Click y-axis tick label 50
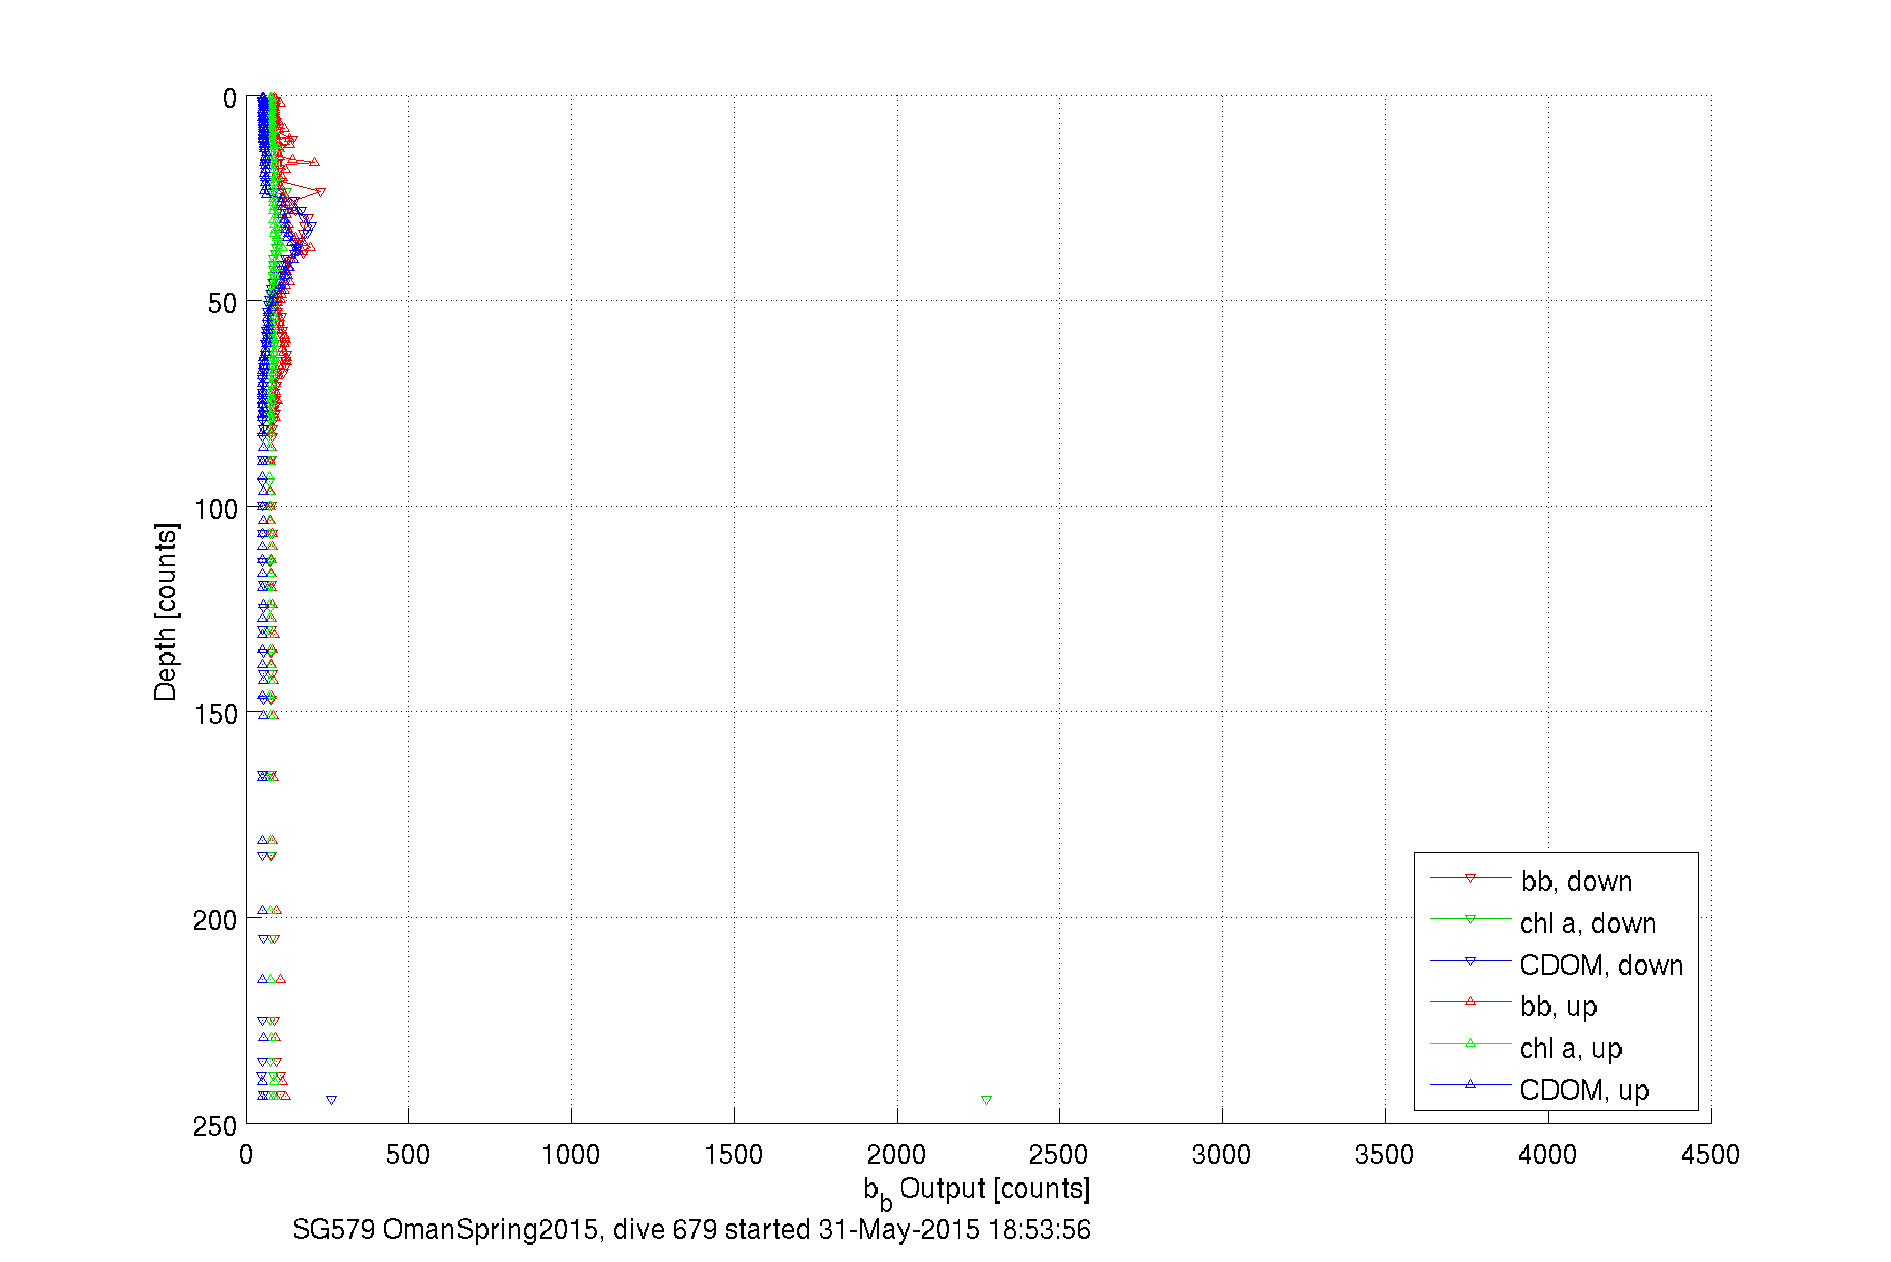1891x1262 pixels. [223, 303]
